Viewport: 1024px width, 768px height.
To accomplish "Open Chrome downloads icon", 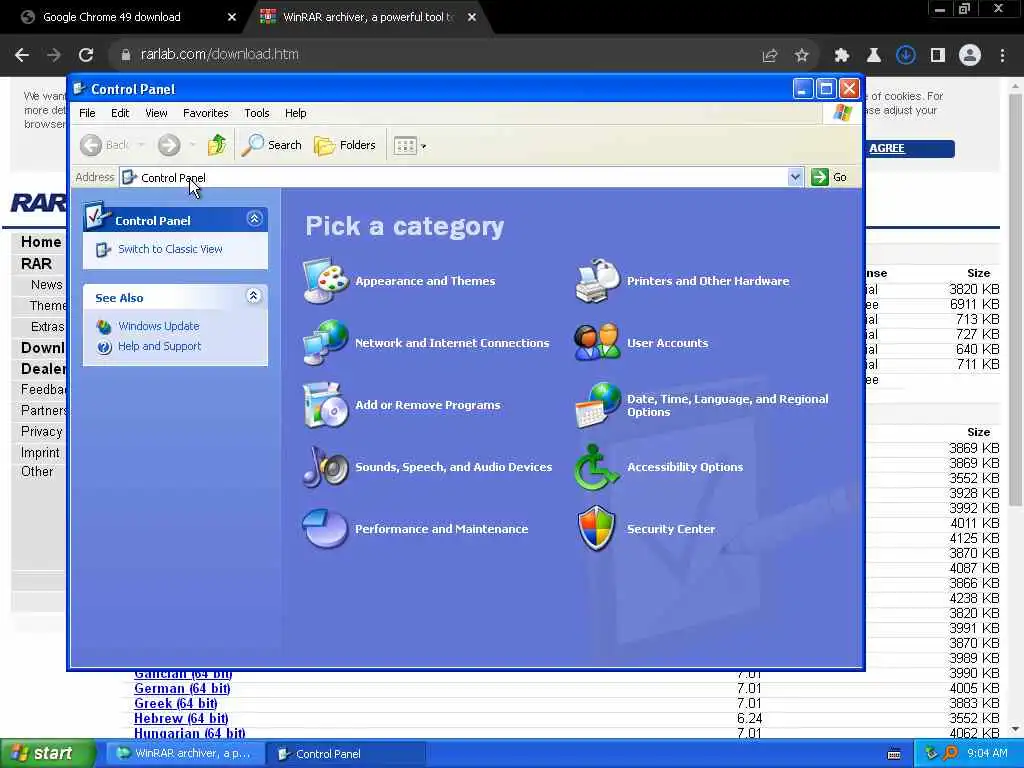I will point(906,56).
